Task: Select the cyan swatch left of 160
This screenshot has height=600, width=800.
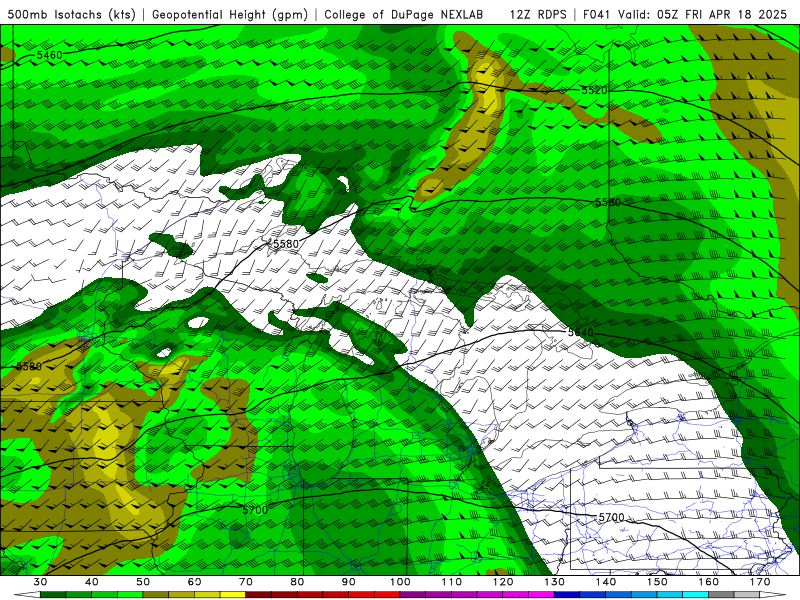Action: (696, 595)
